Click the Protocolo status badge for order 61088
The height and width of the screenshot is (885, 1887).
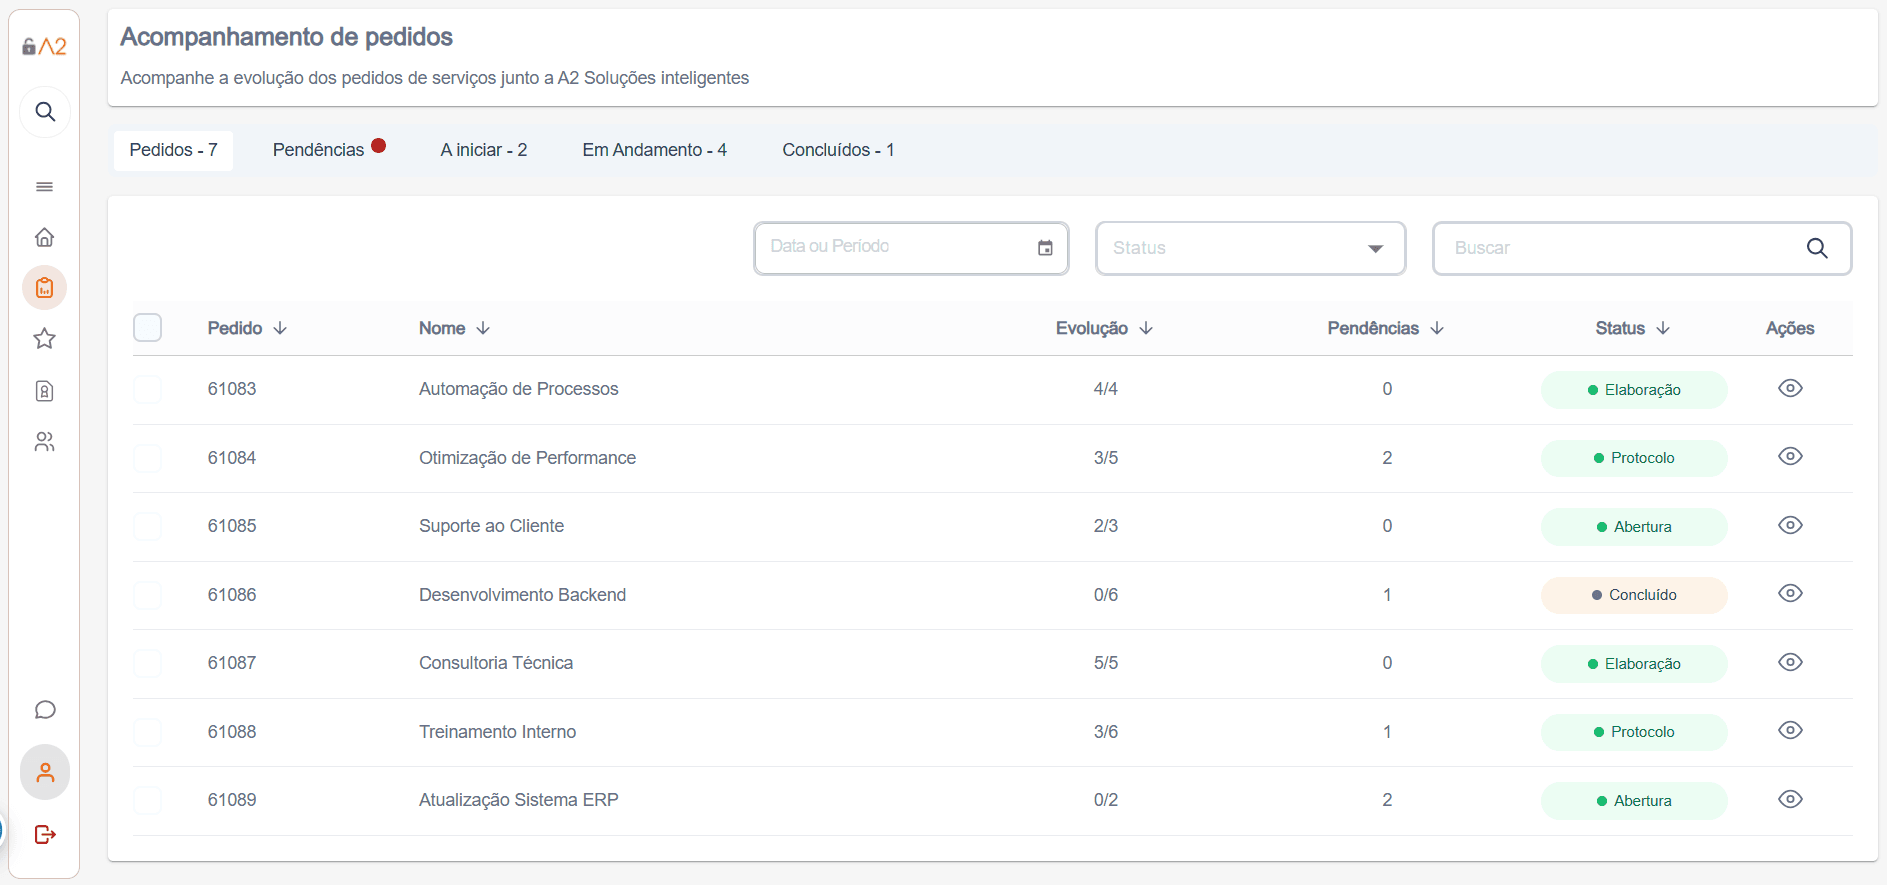[1633, 732]
